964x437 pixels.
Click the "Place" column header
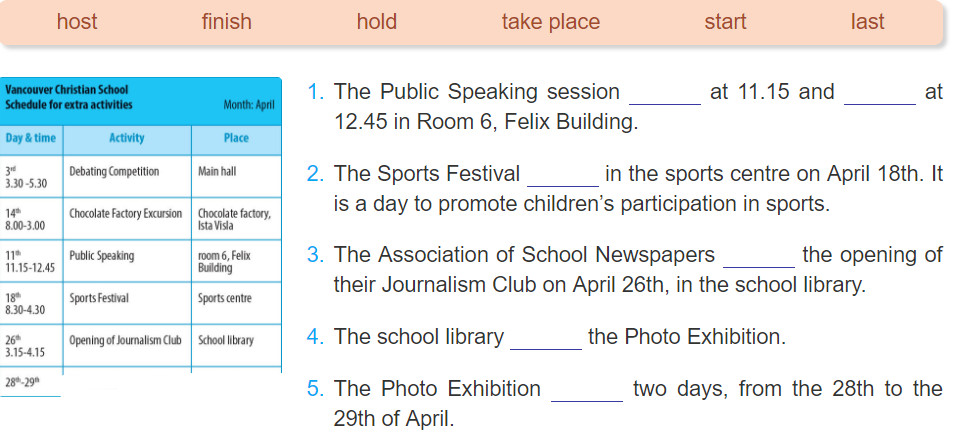pos(236,139)
